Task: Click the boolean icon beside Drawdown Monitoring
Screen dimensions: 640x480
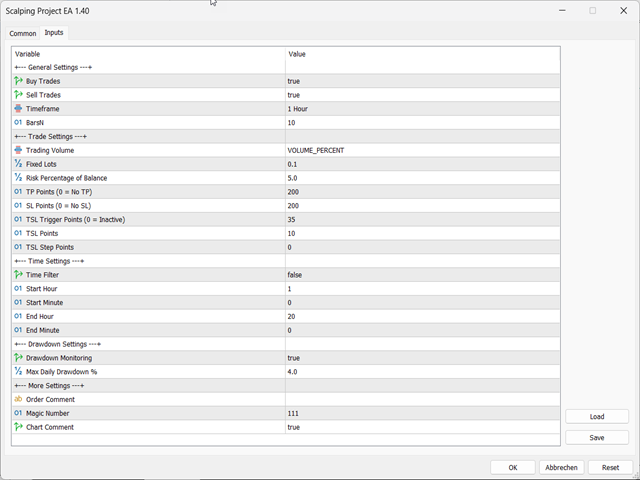Action: point(18,358)
